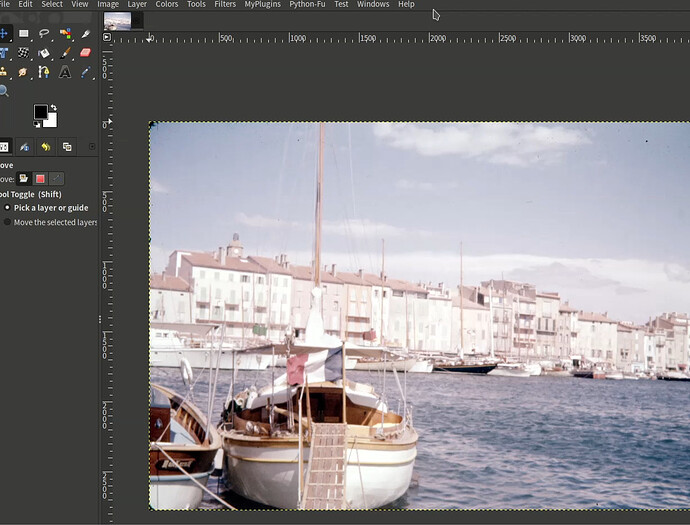Image resolution: width=690 pixels, height=525 pixels.
Task: Select the Paintbrush tool
Action: [x=65, y=53]
